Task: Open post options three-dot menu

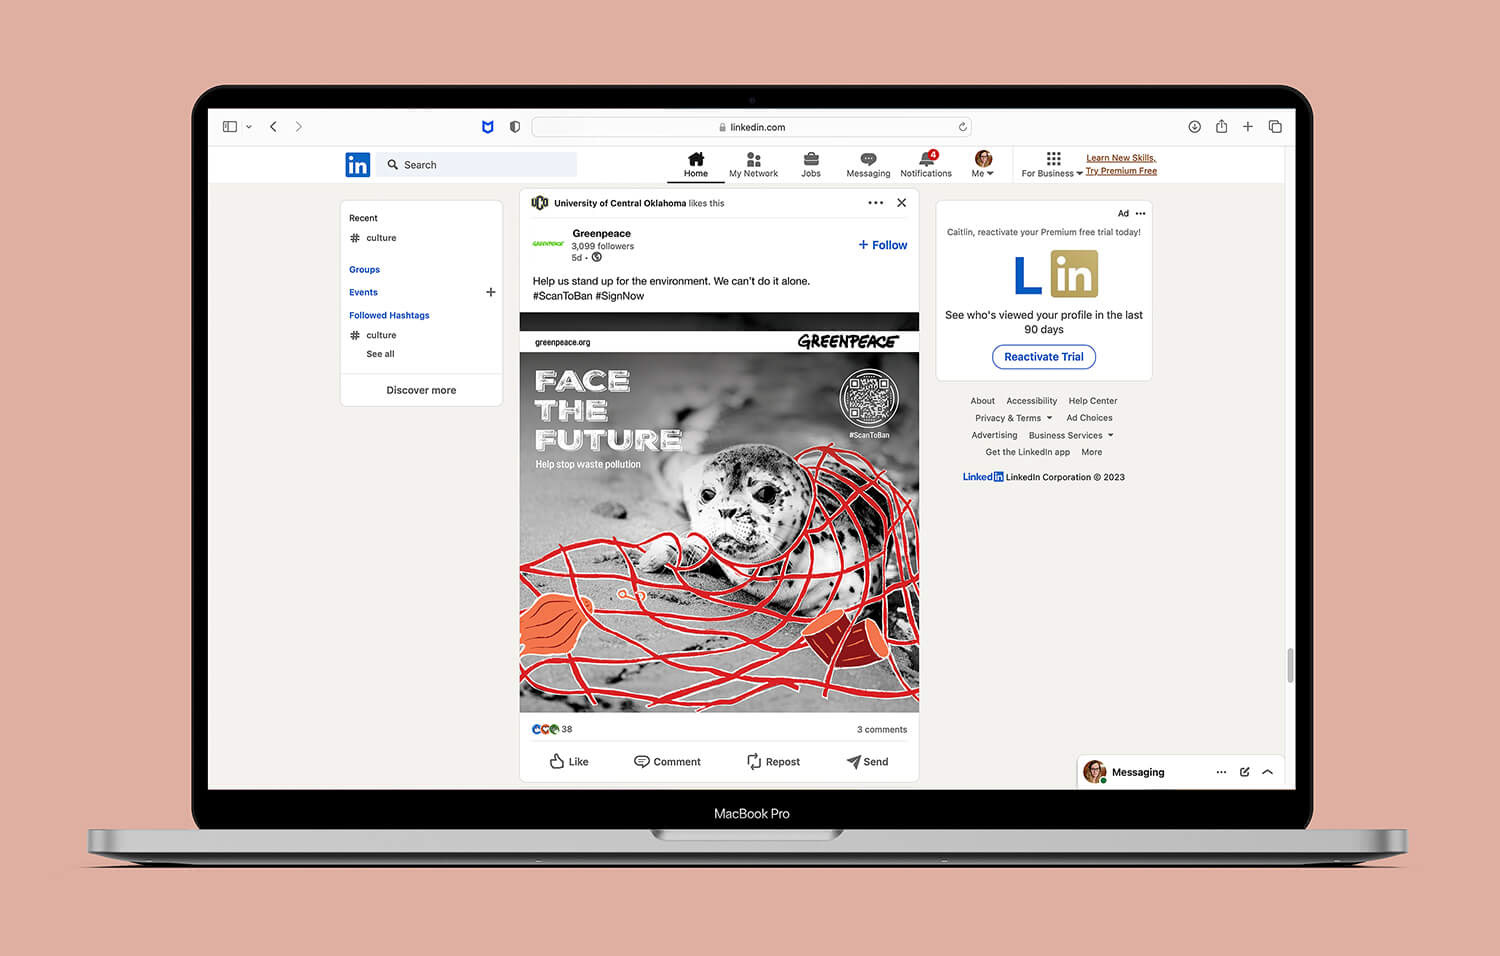Action: pyautogui.click(x=876, y=203)
